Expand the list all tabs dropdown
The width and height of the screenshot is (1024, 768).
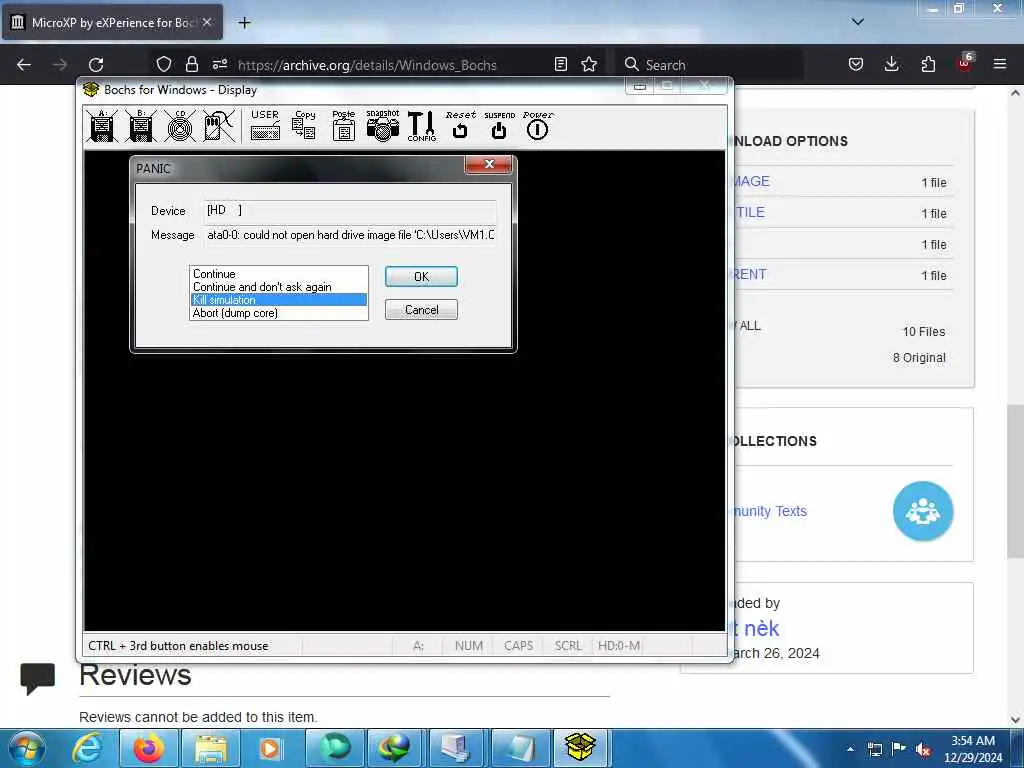click(x=857, y=22)
